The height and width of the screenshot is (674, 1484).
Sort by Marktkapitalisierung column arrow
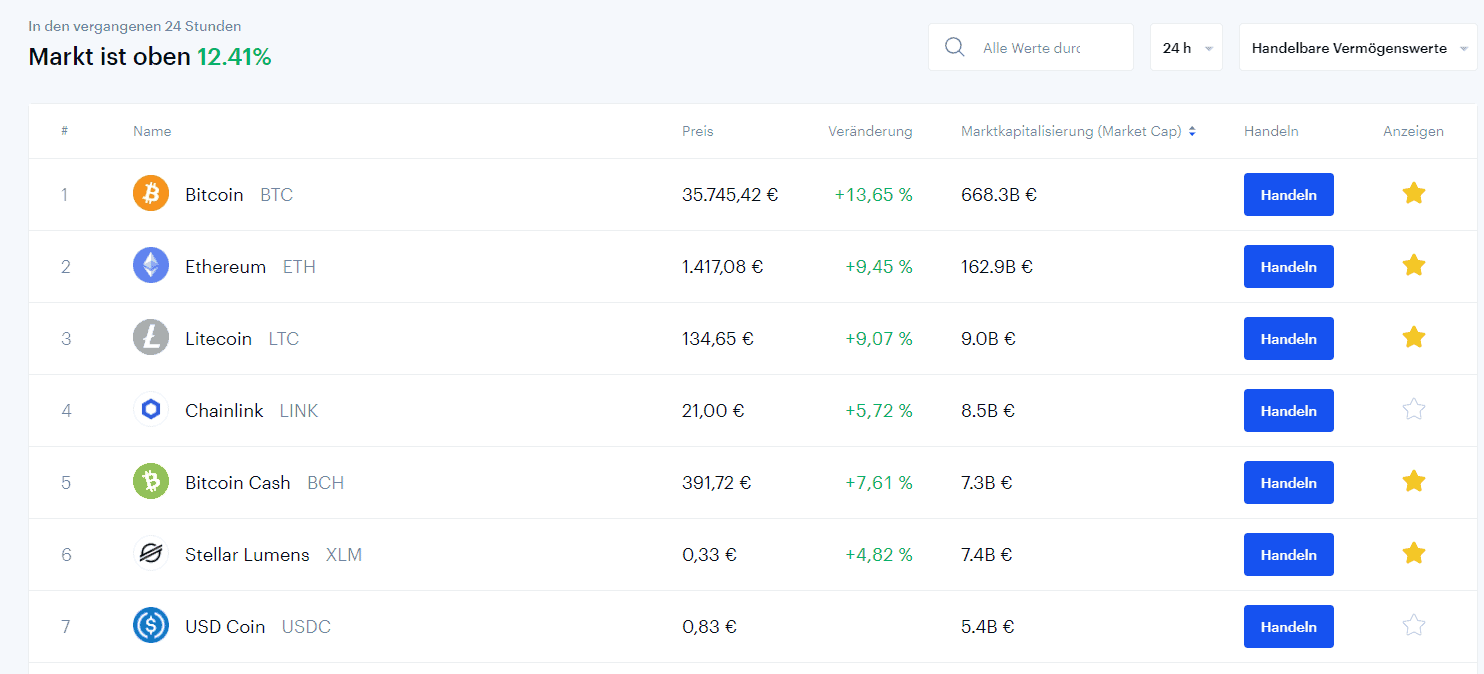click(x=1192, y=131)
